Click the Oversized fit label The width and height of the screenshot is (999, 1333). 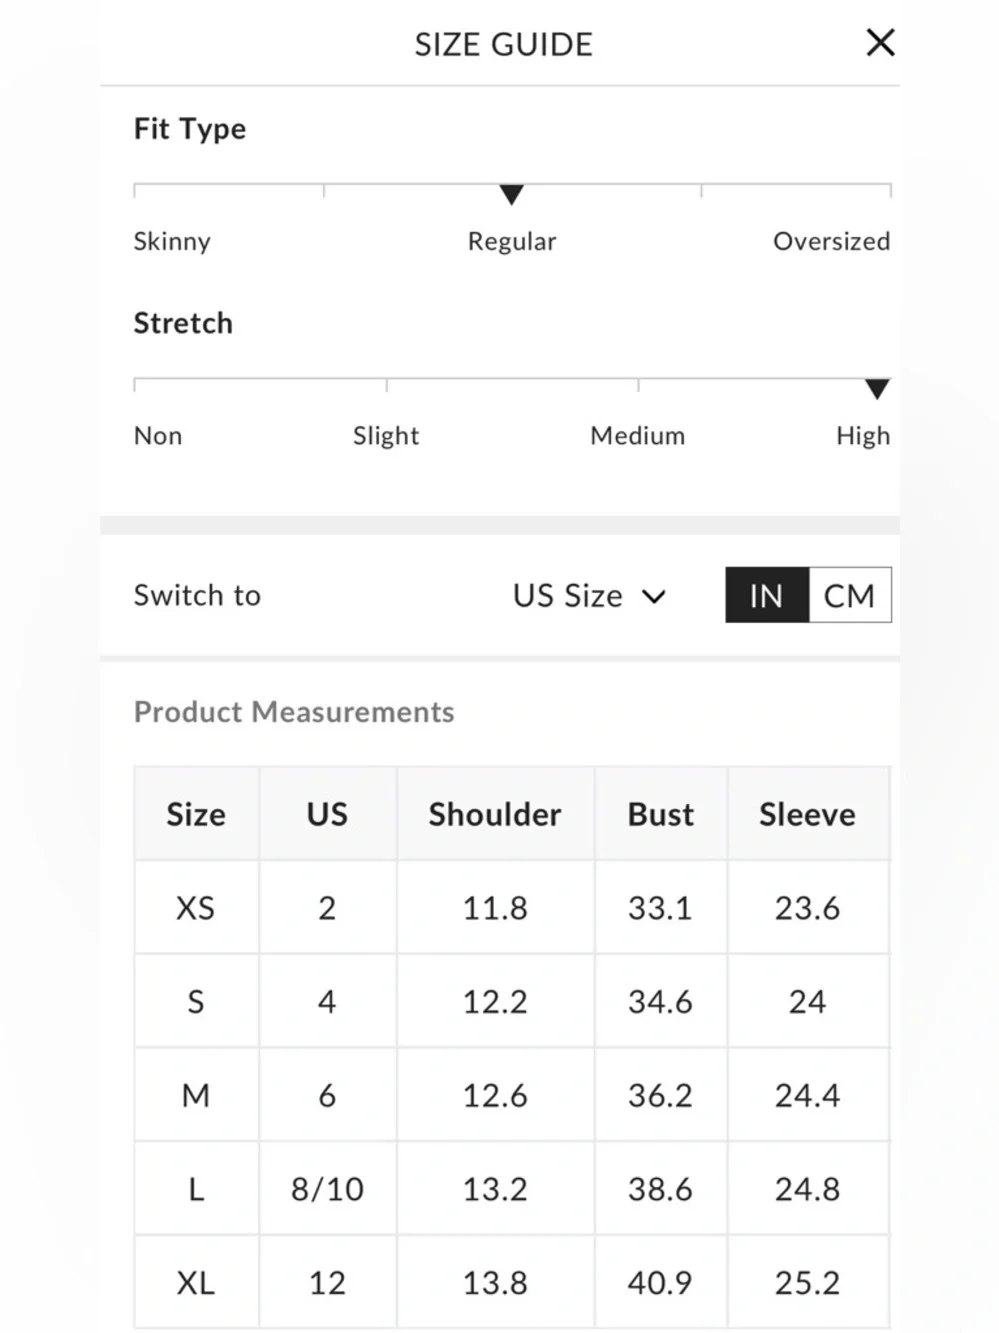tap(831, 242)
